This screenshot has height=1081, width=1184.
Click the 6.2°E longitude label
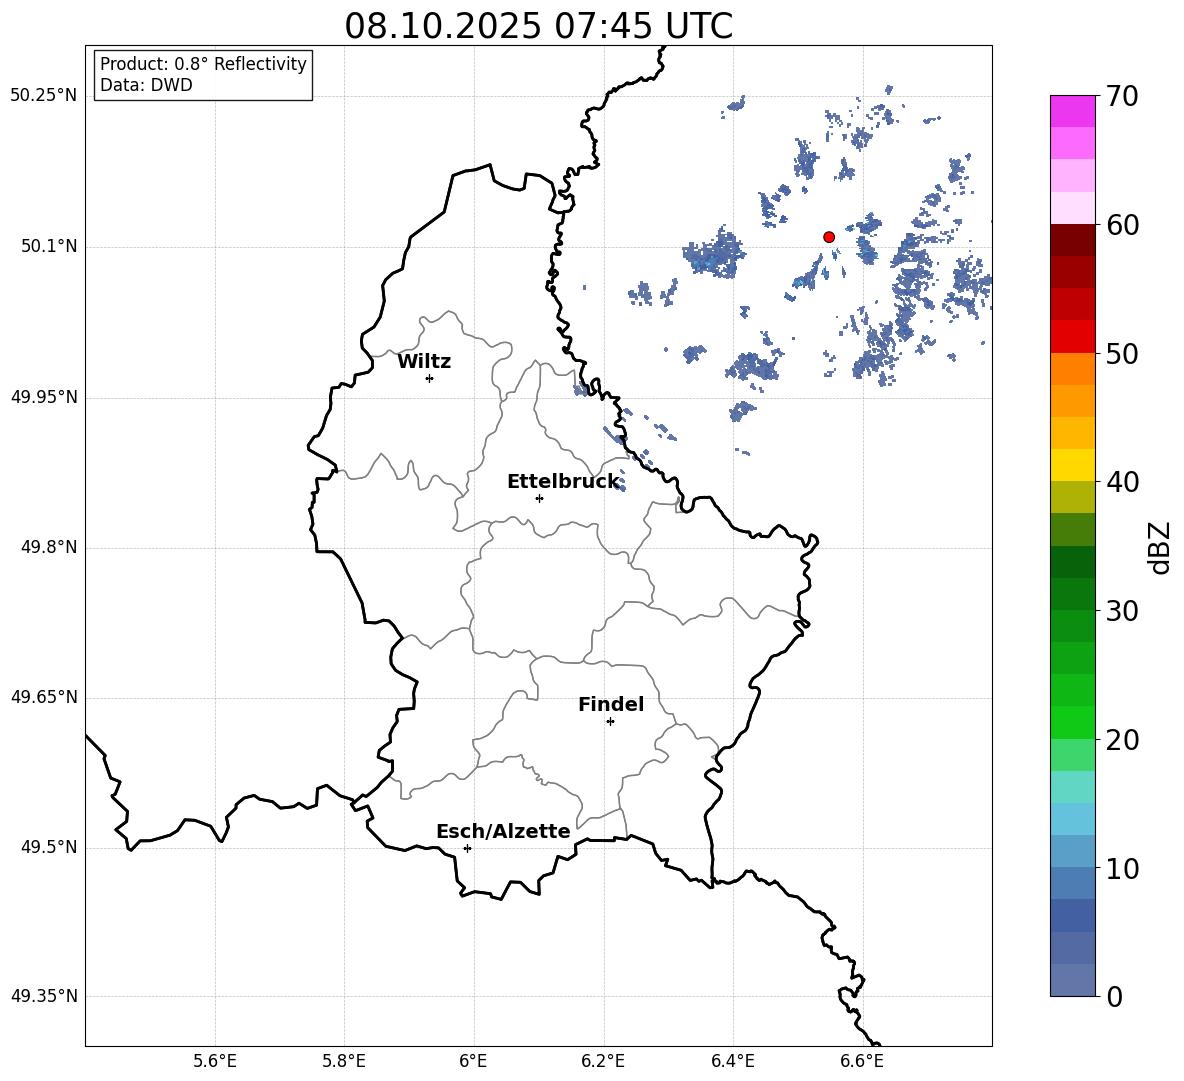[x=603, y=1062]
